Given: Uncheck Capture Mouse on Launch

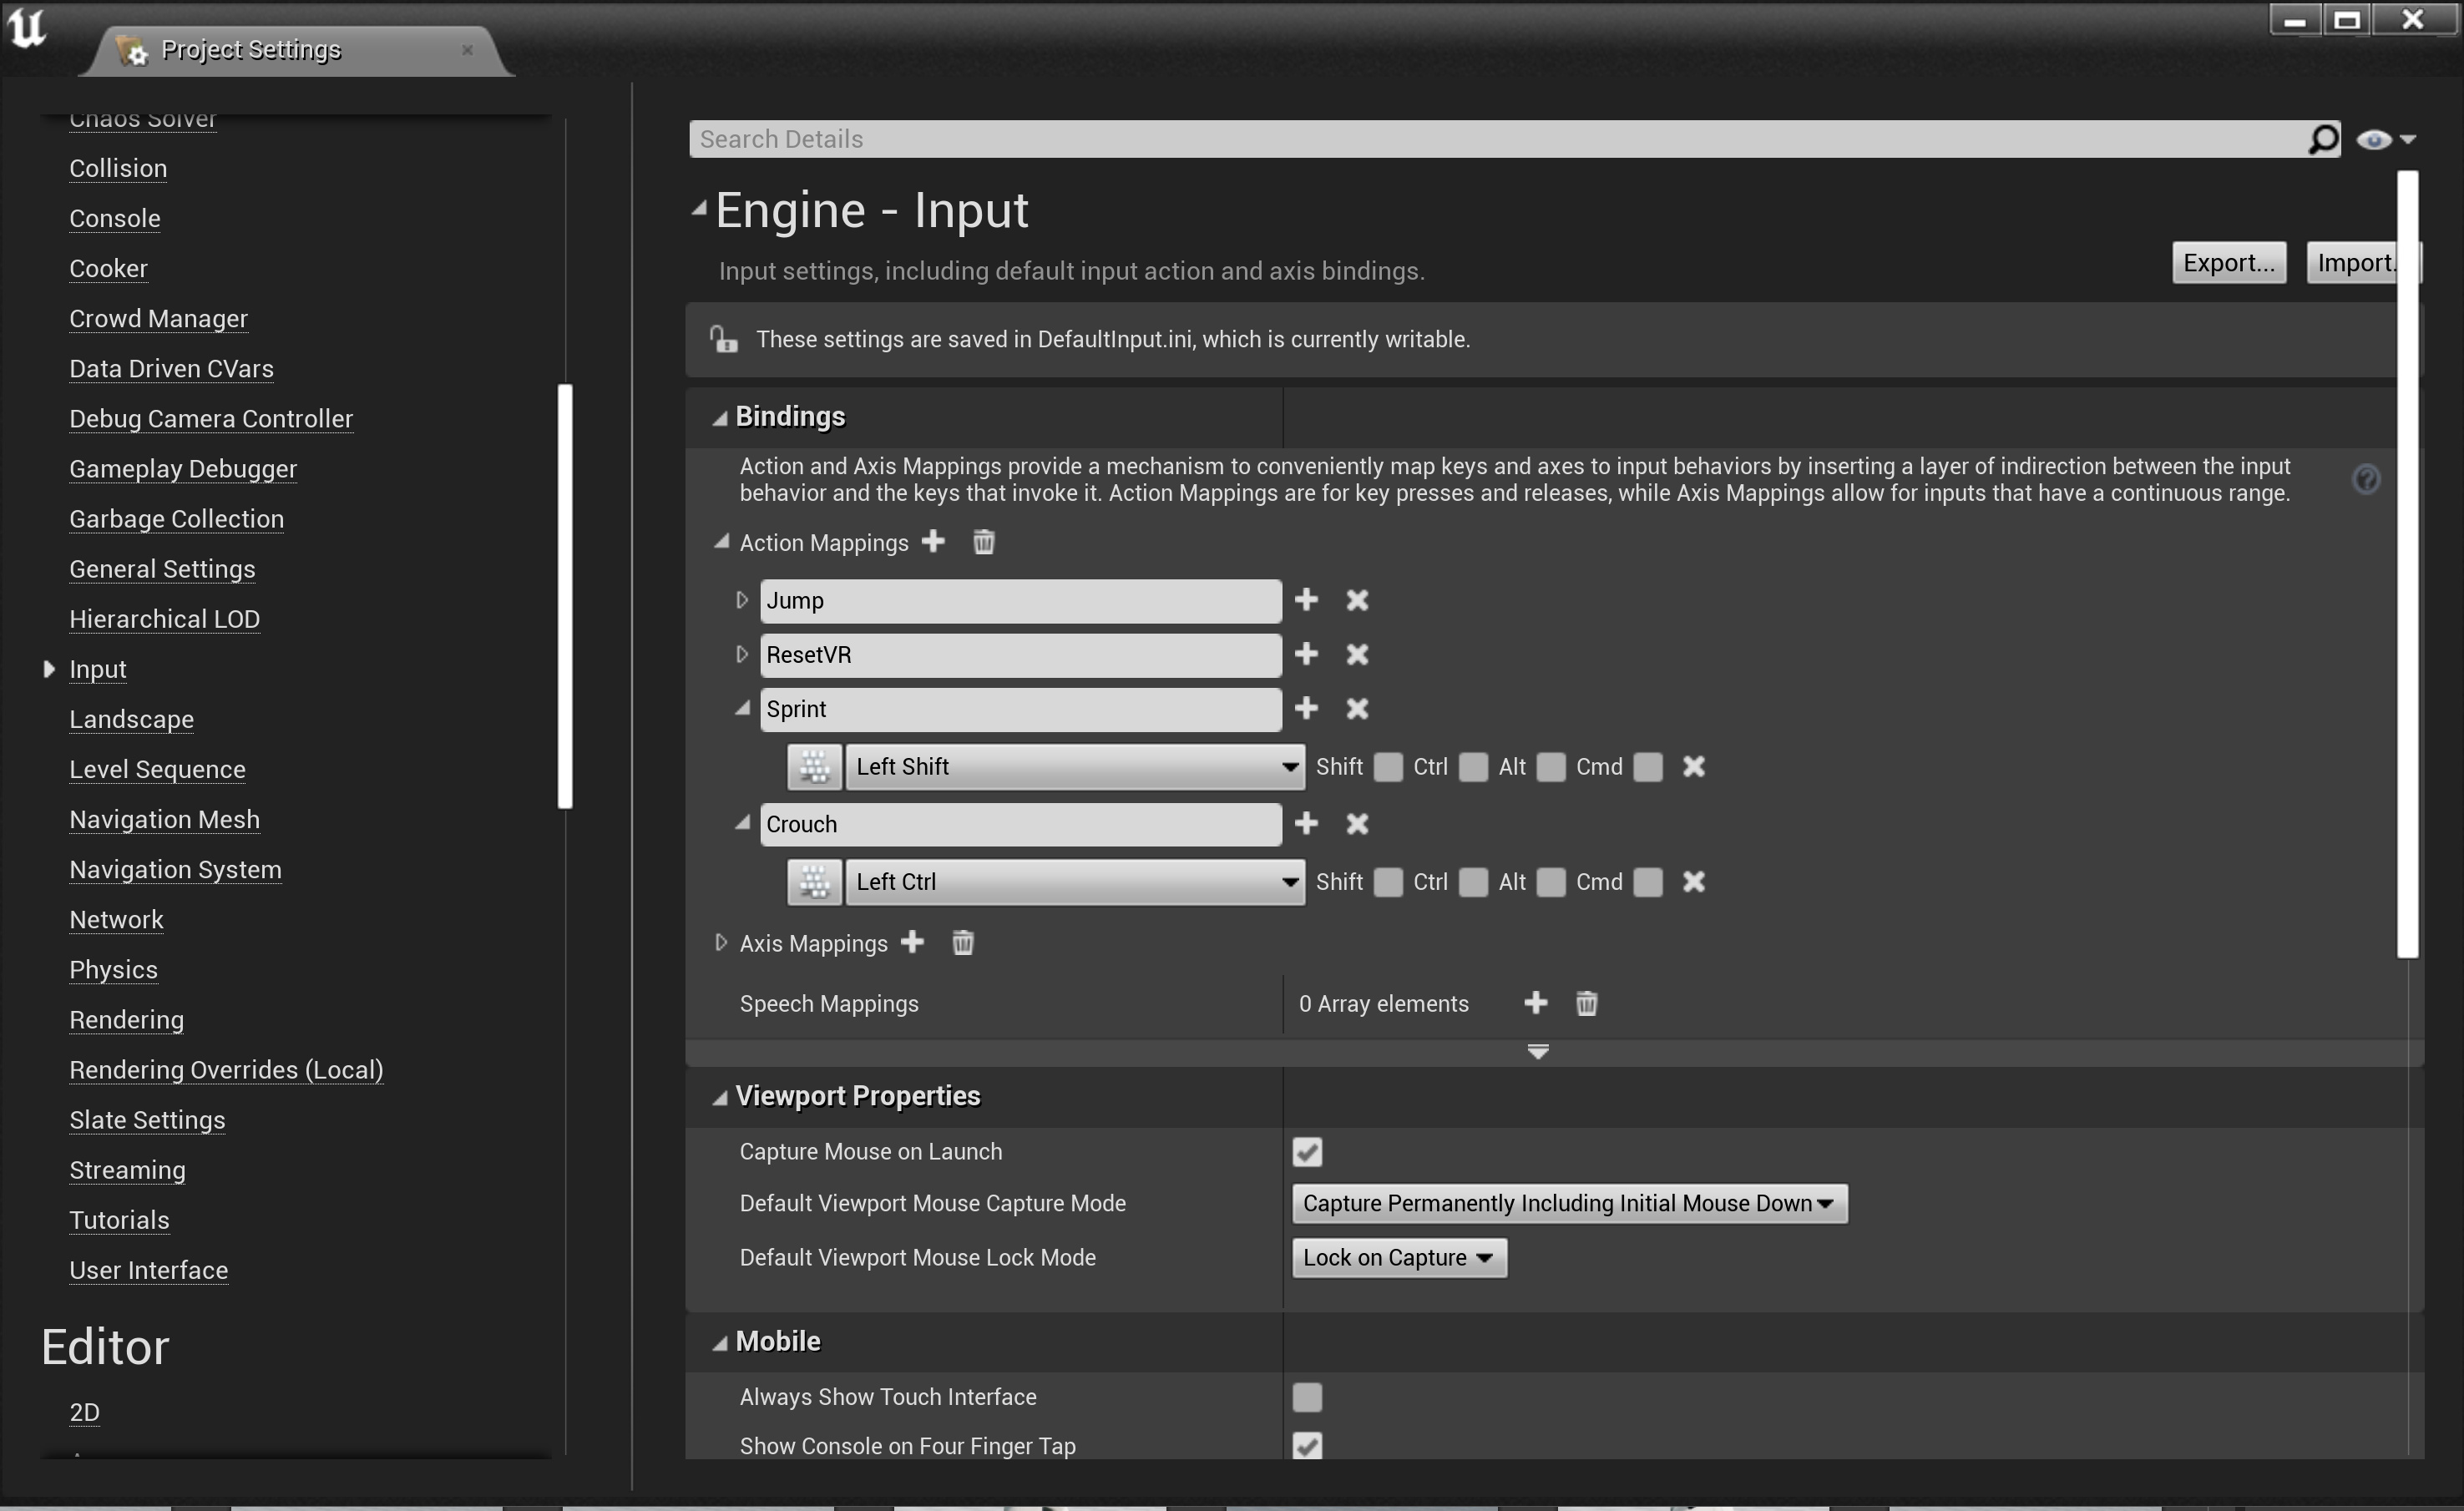Looking at the screenshot, I should [x=1307, y=1151].
